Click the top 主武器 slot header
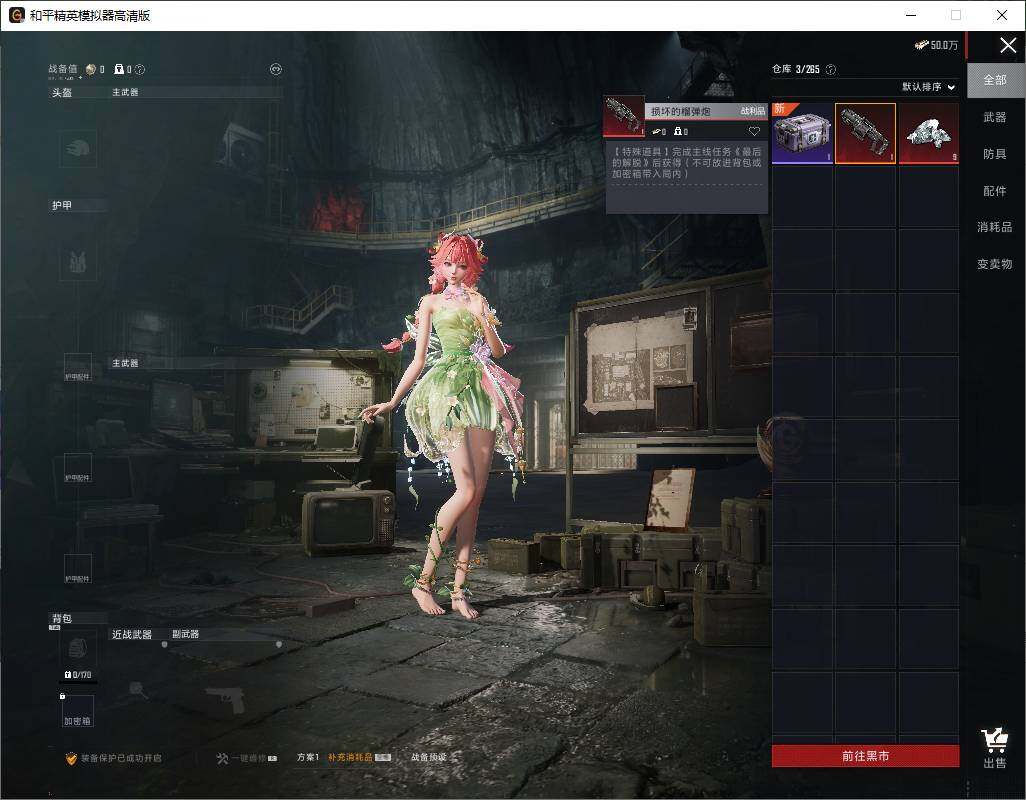Image resolution: width=1026 pixels, height=800 pixels. pyautogui.click(x=125, y=92)
